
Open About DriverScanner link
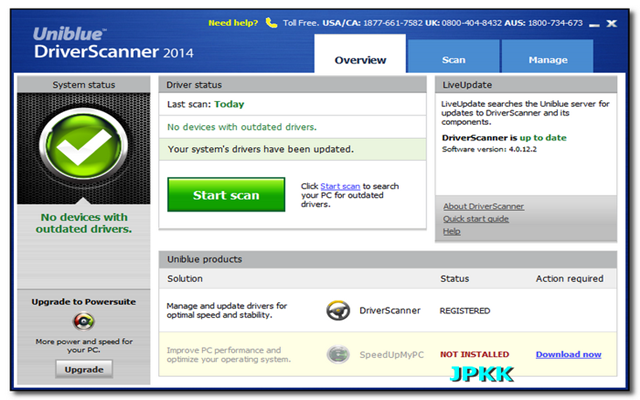(483, 206)
